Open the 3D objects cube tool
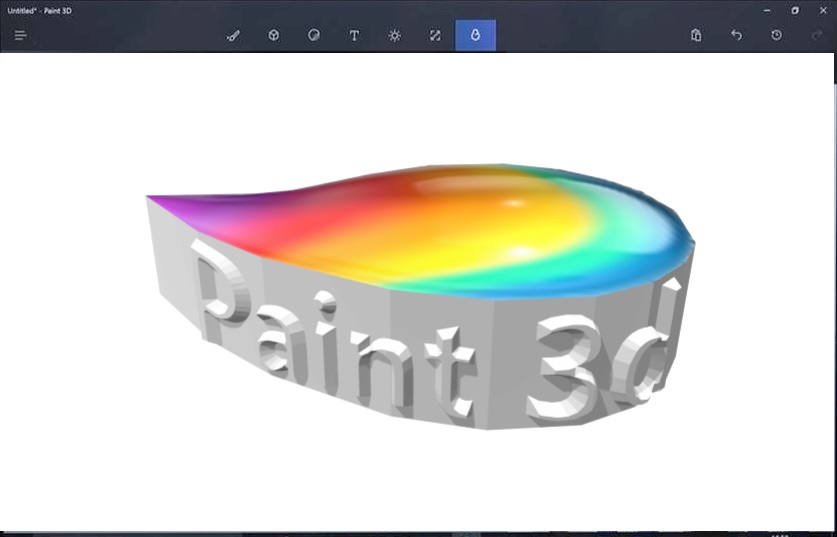Screen dimensions: 837x537 273,36
